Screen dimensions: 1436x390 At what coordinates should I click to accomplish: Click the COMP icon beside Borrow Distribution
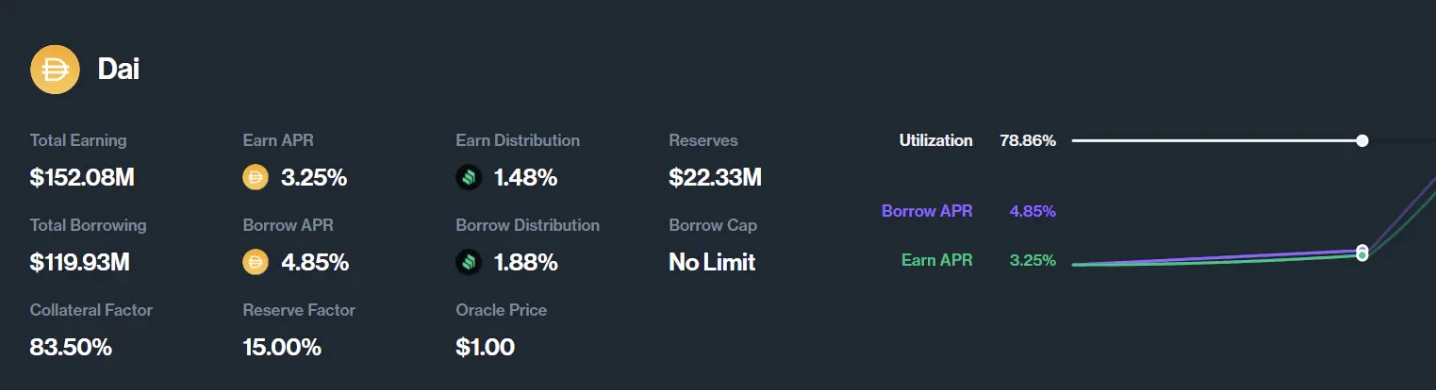coord(469,263)
